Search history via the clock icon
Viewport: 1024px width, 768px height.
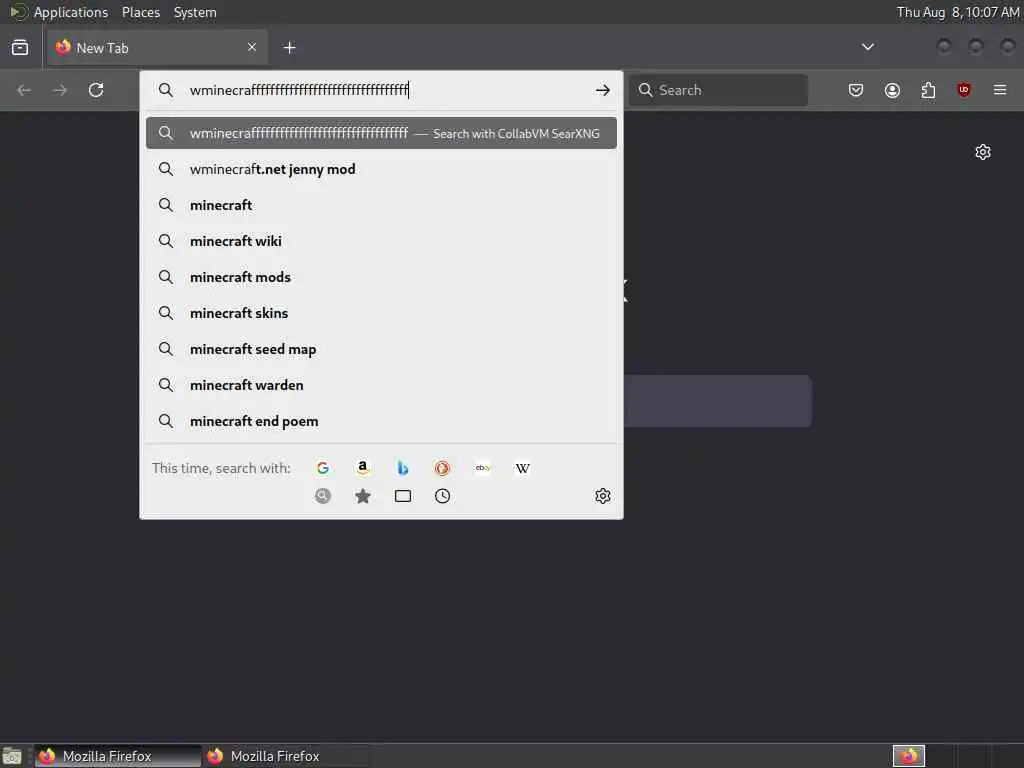[x=442, y=496]
